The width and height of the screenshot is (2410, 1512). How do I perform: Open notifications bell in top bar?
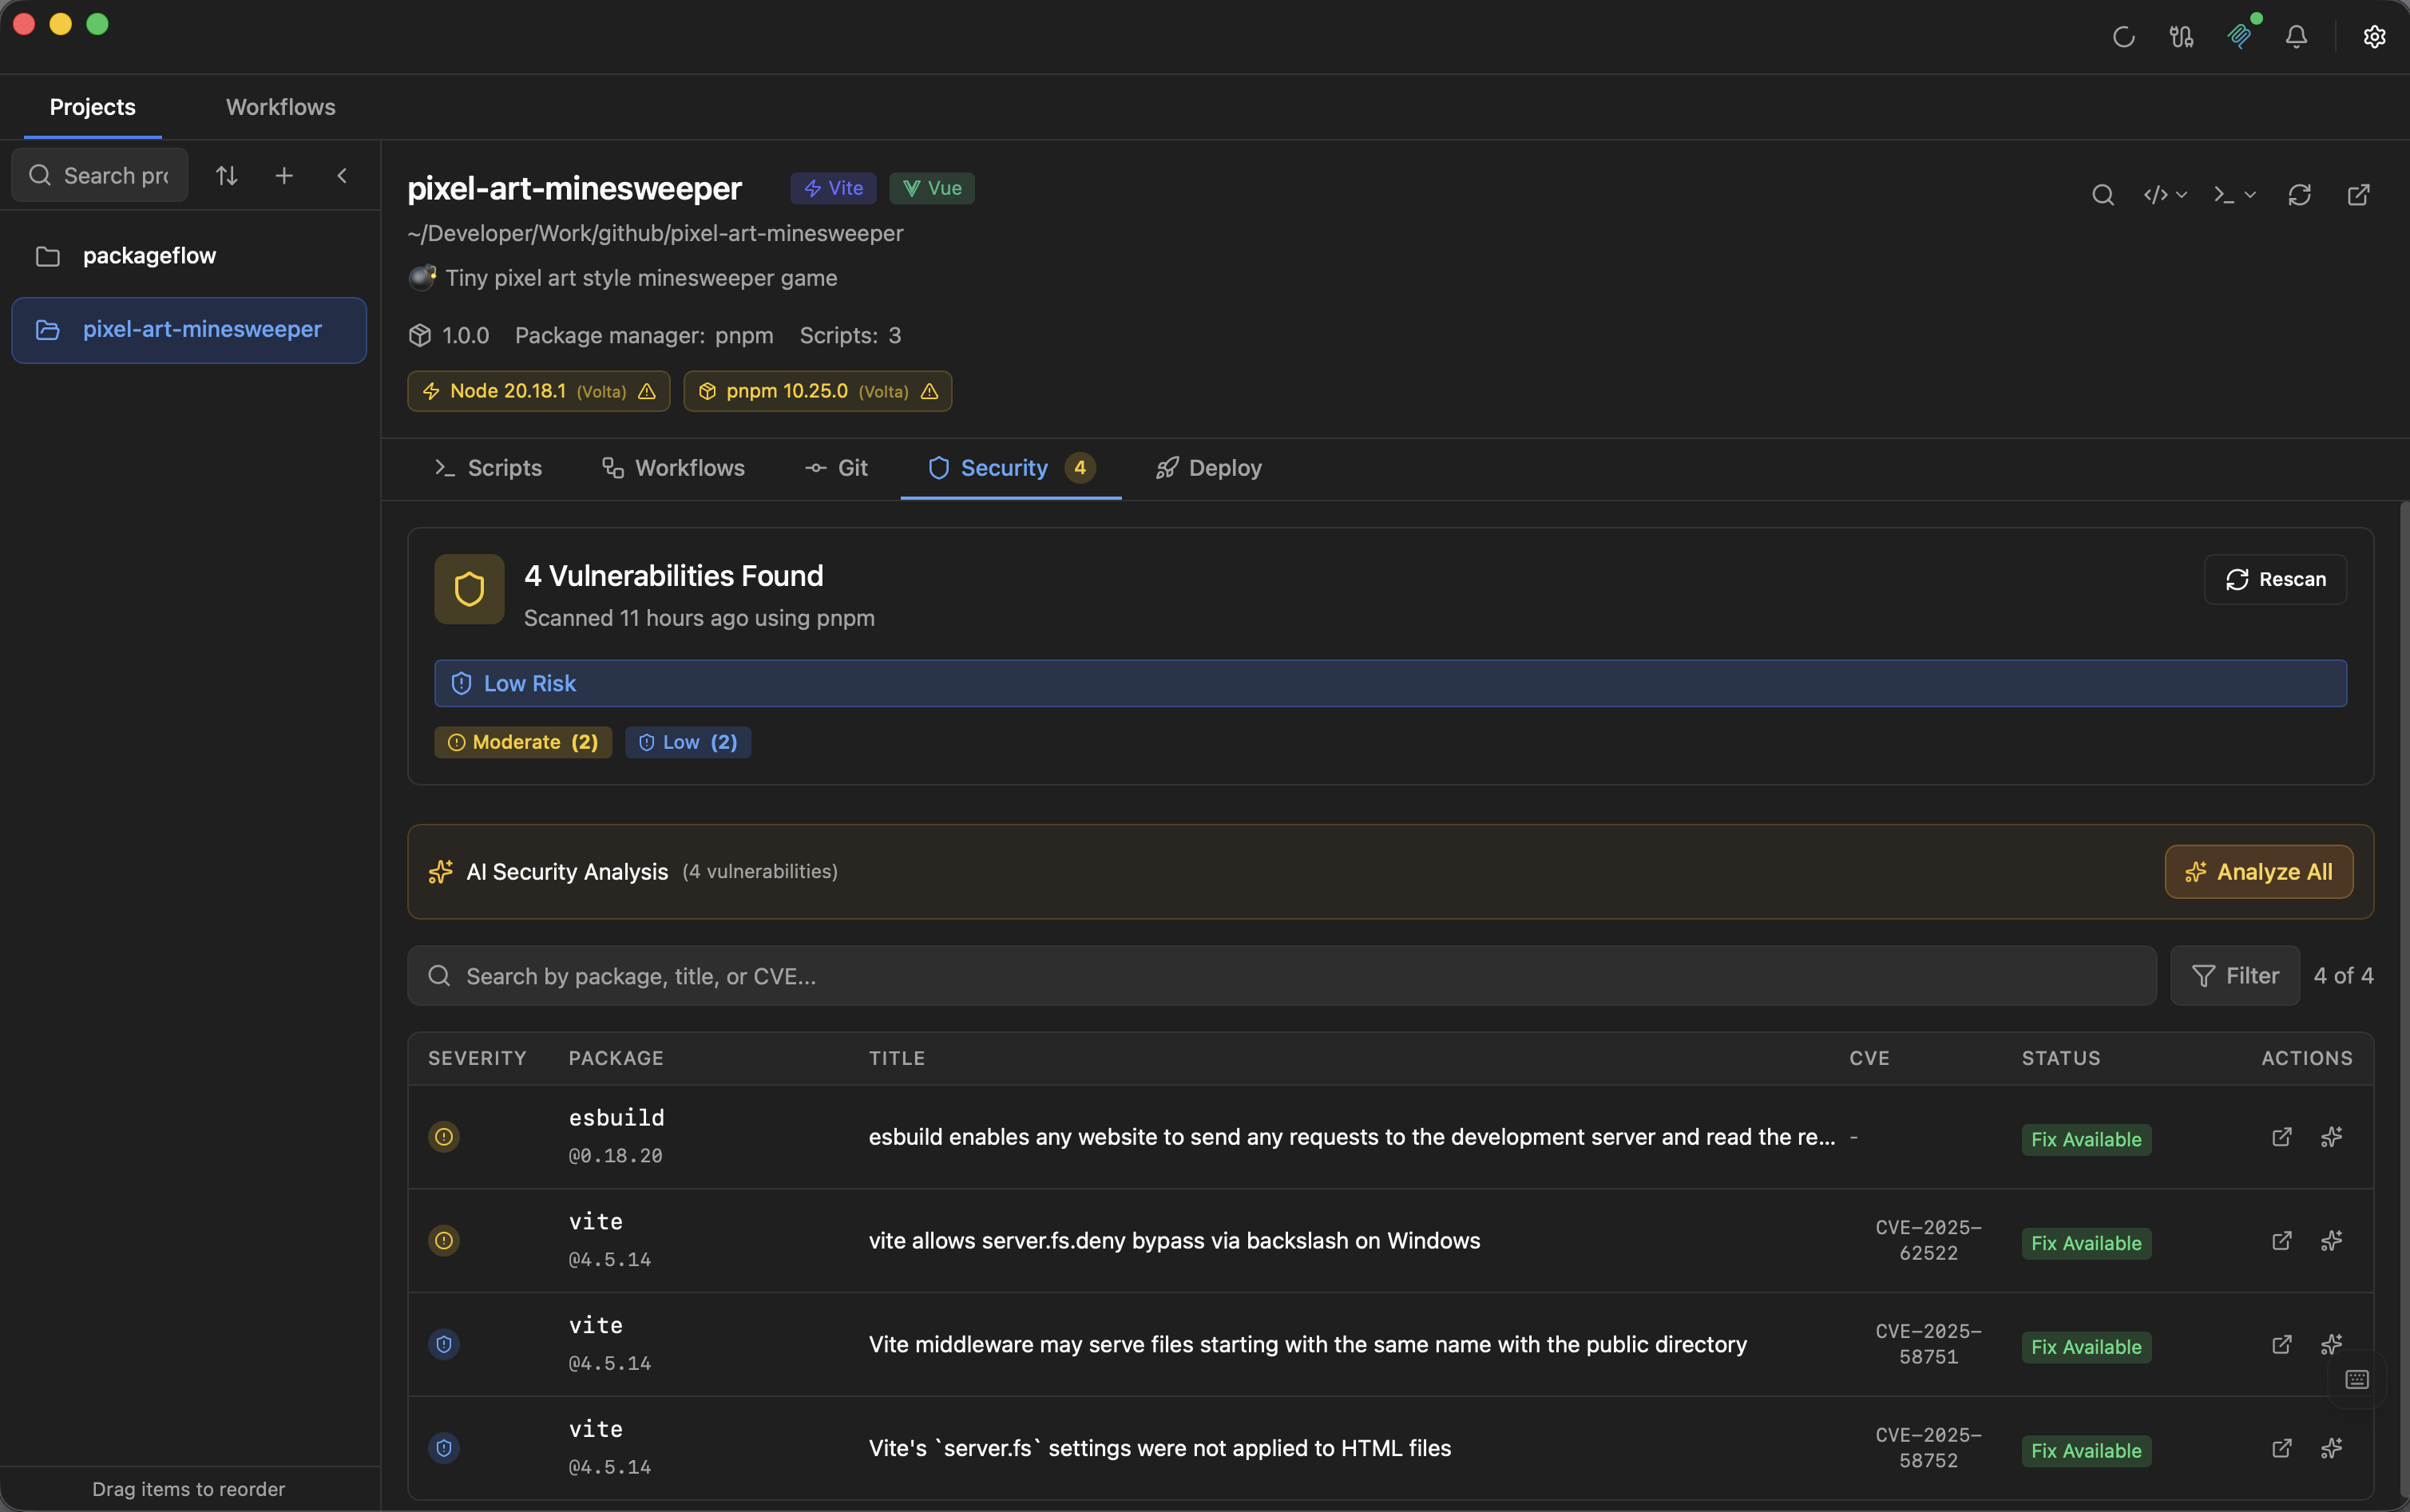tap(2296, 37)
